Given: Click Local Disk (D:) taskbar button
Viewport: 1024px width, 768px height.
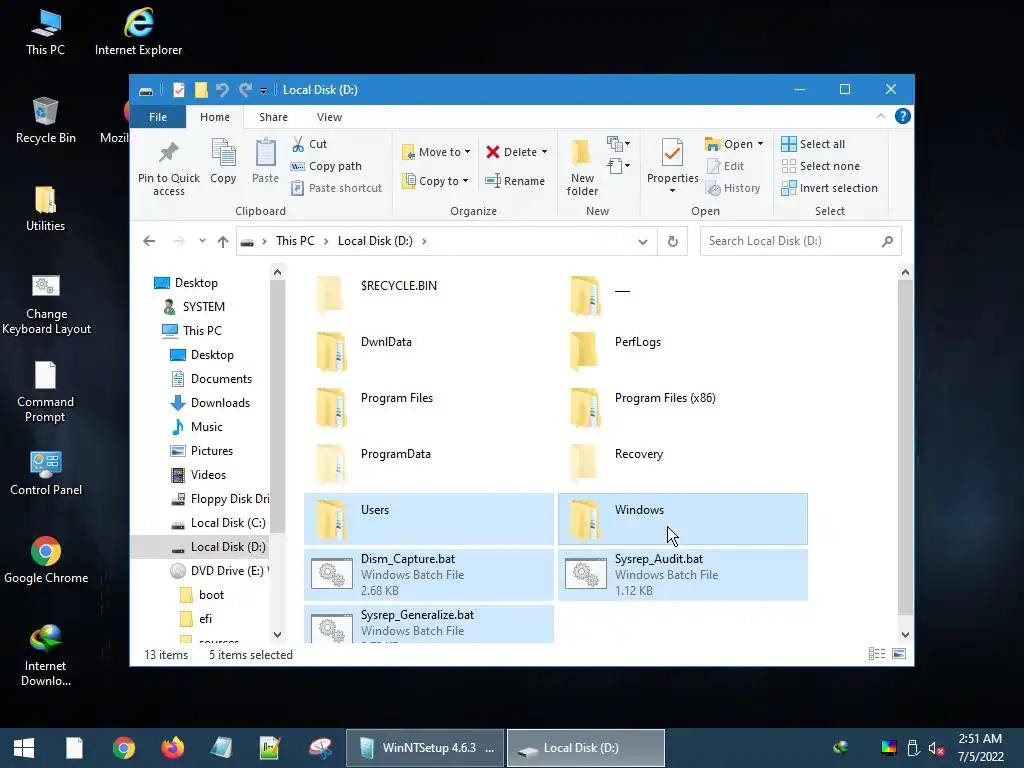Looking at the screenshot, I should tap(586, 748).
